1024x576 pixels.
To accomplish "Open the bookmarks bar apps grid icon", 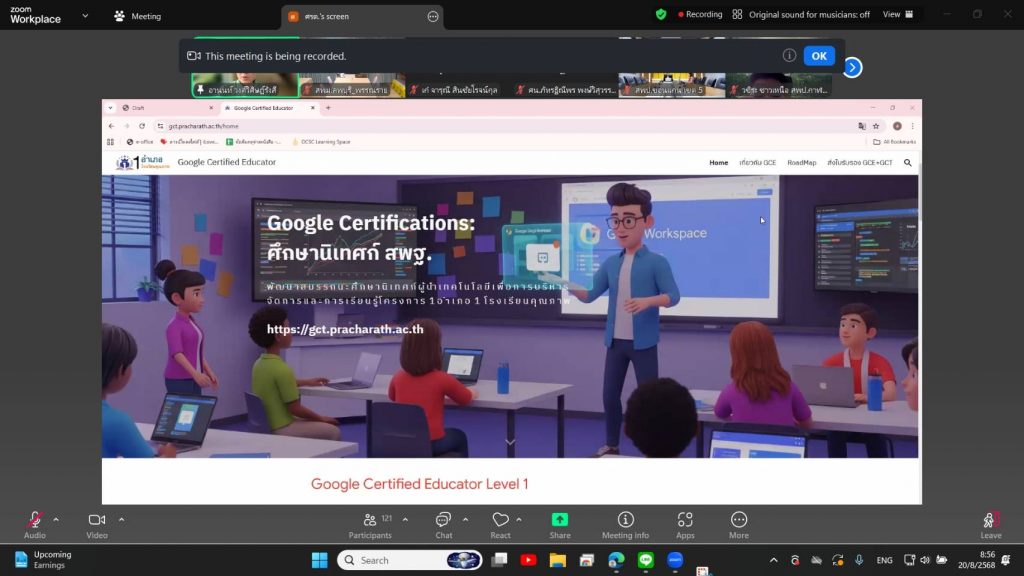I will [x=110, y=142].
